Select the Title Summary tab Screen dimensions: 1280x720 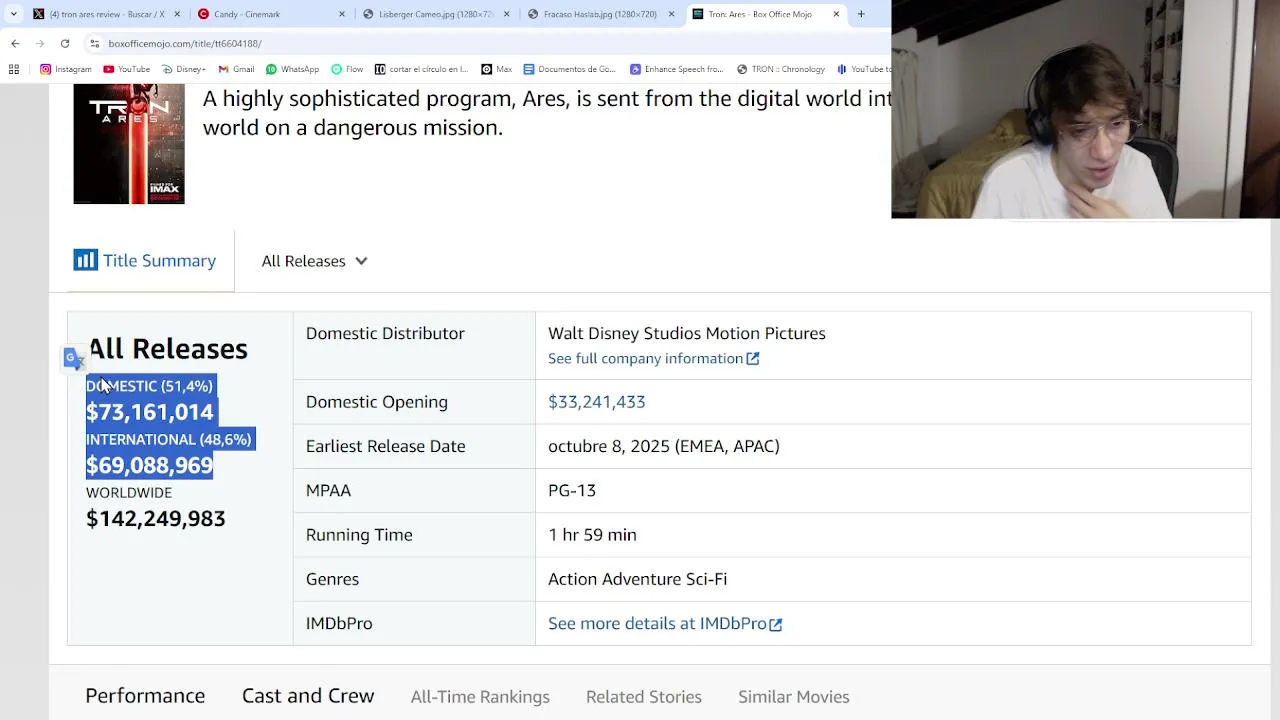pyautogui.click(x=145, y=261)
